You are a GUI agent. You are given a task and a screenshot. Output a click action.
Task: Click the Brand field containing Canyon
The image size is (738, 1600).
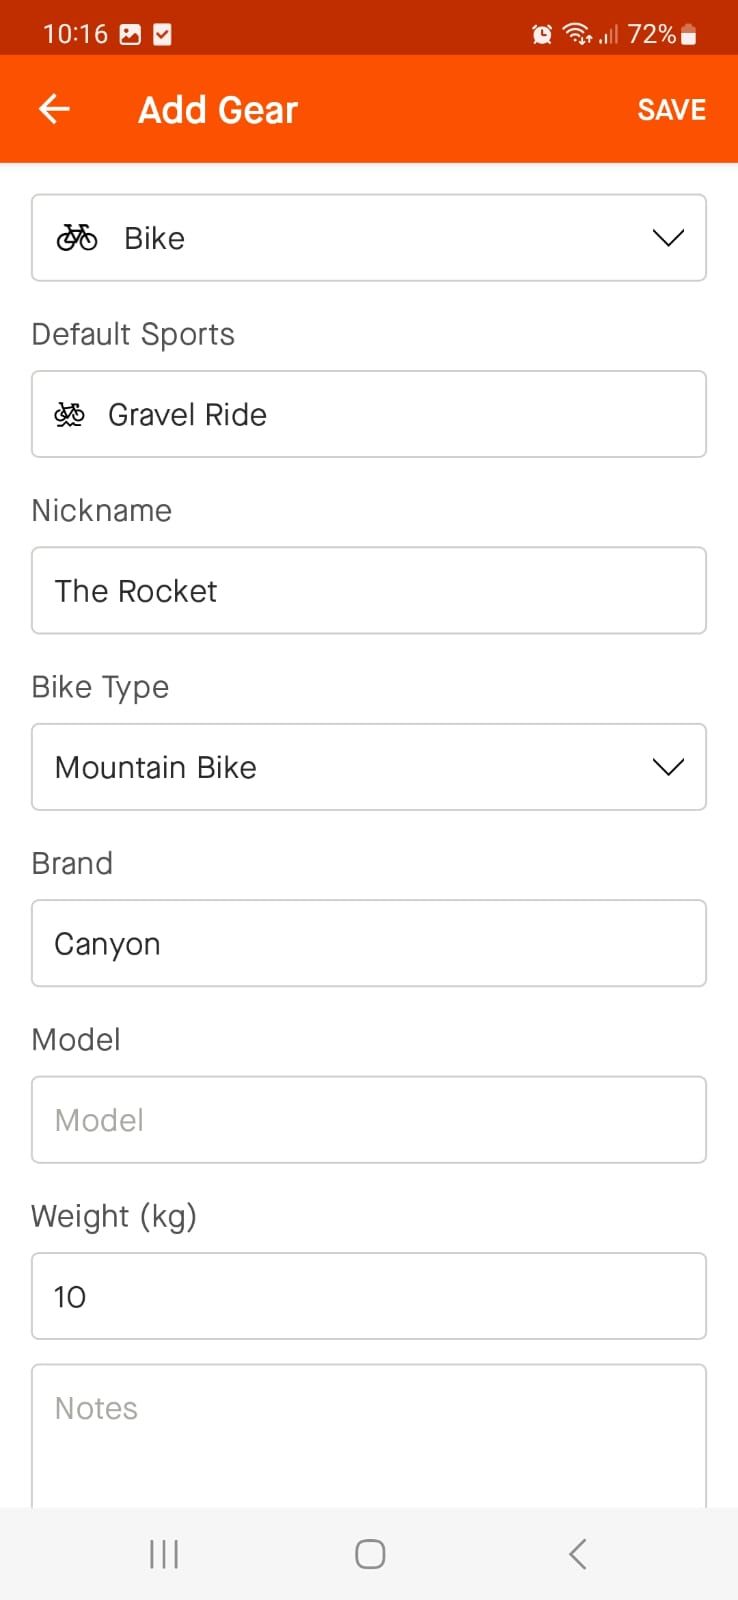point(369,944)
